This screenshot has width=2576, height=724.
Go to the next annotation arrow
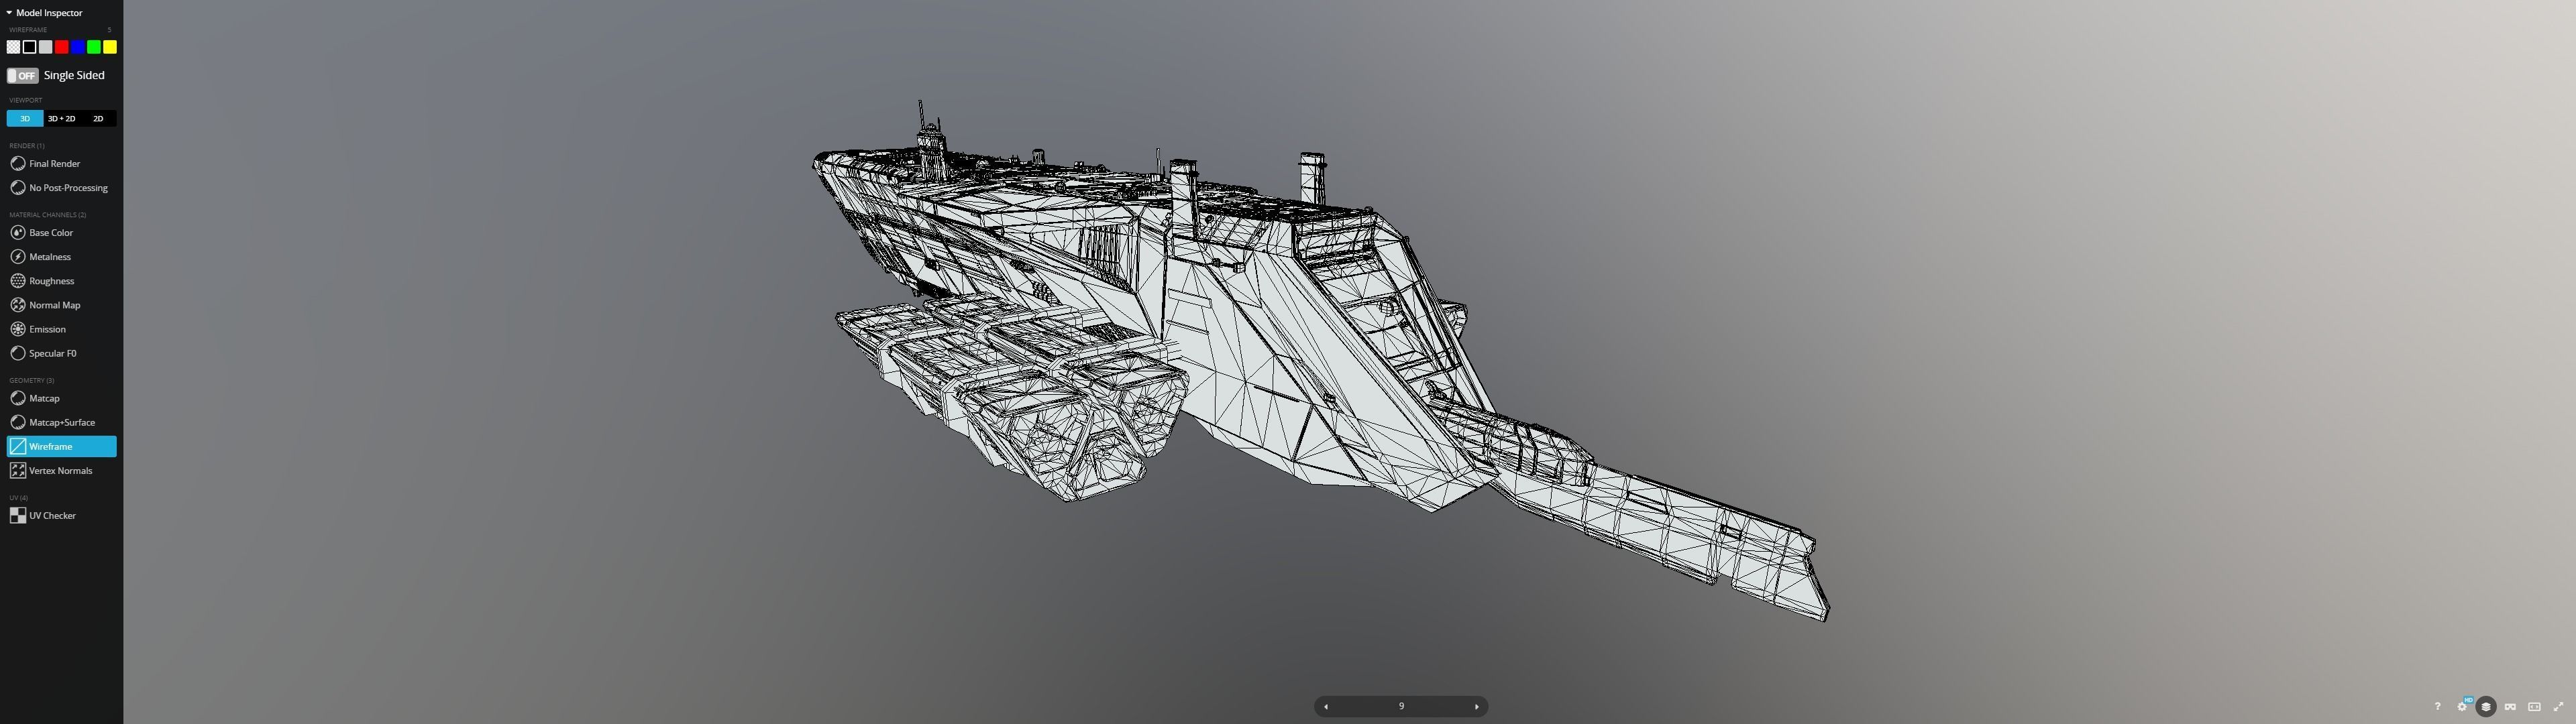pos(1477,707)
